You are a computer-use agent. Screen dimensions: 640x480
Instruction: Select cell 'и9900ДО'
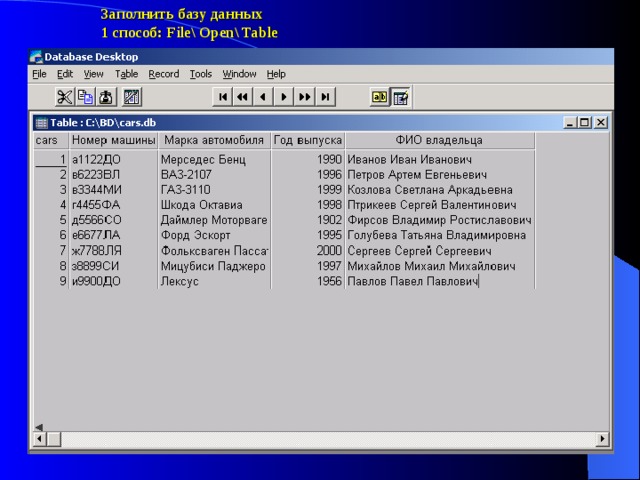point(113,281)
